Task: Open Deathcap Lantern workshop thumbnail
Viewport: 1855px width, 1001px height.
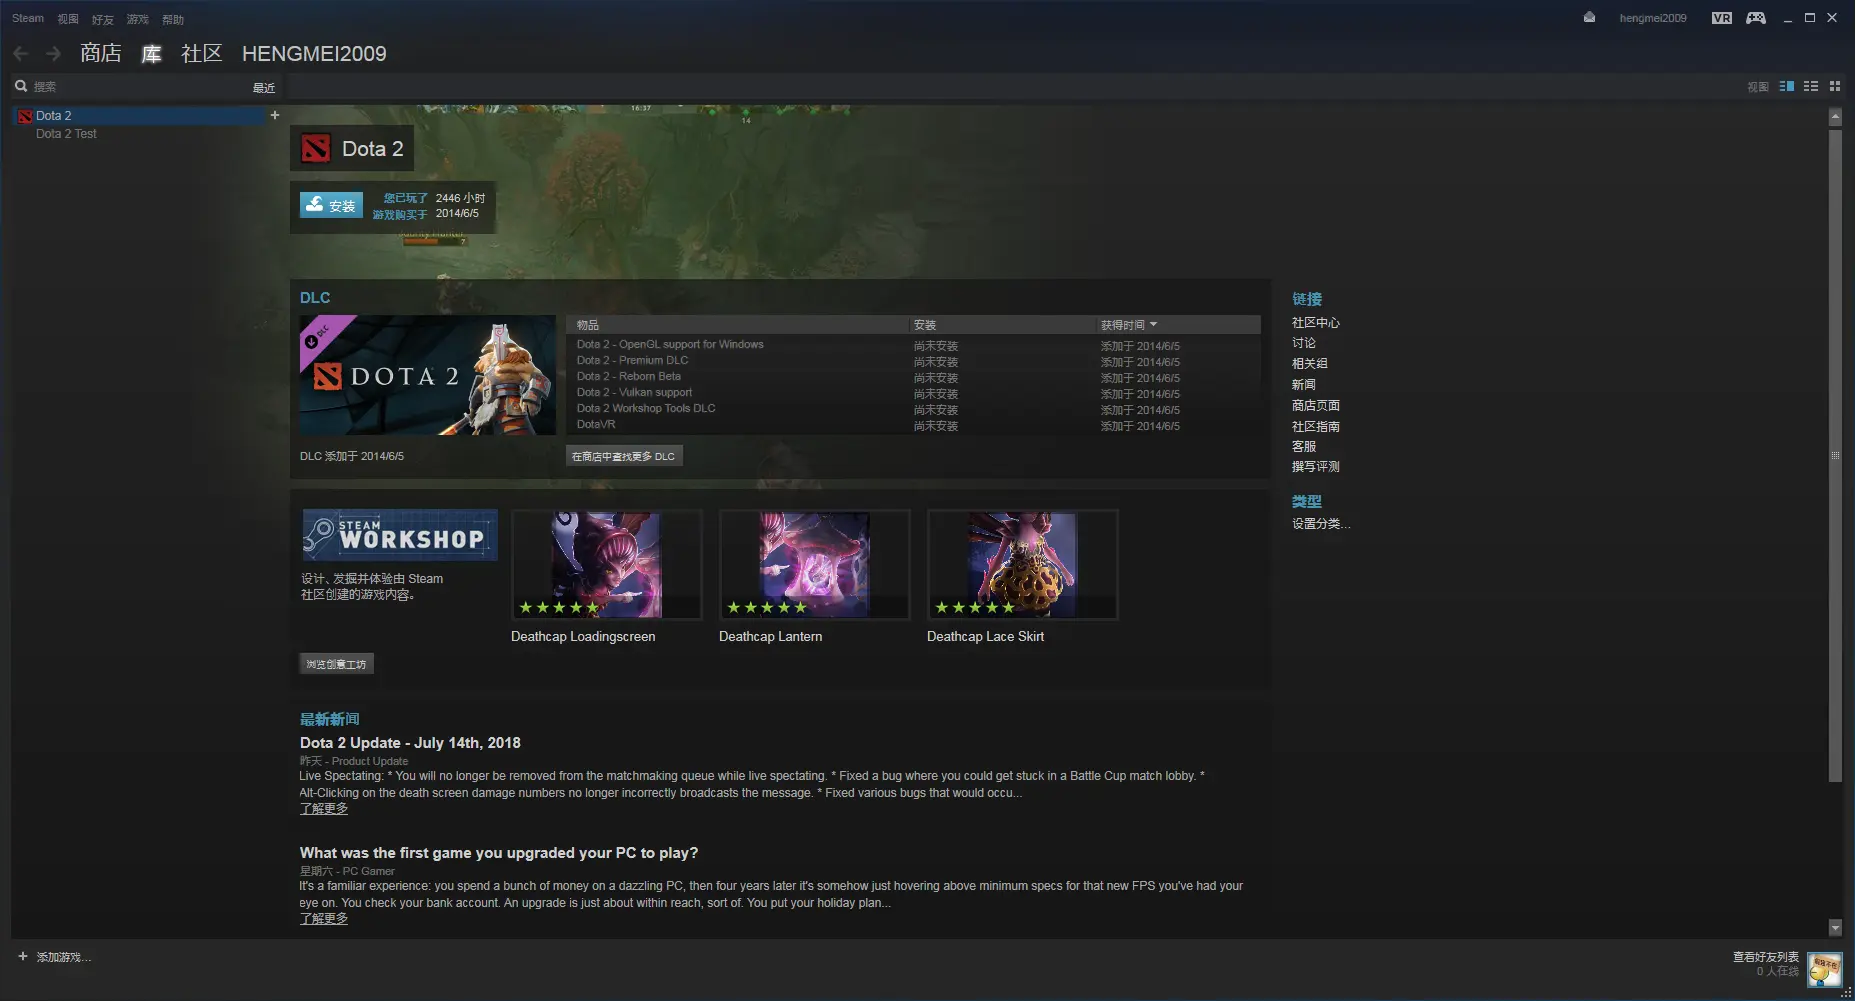Action: click(x=815, y=564)
